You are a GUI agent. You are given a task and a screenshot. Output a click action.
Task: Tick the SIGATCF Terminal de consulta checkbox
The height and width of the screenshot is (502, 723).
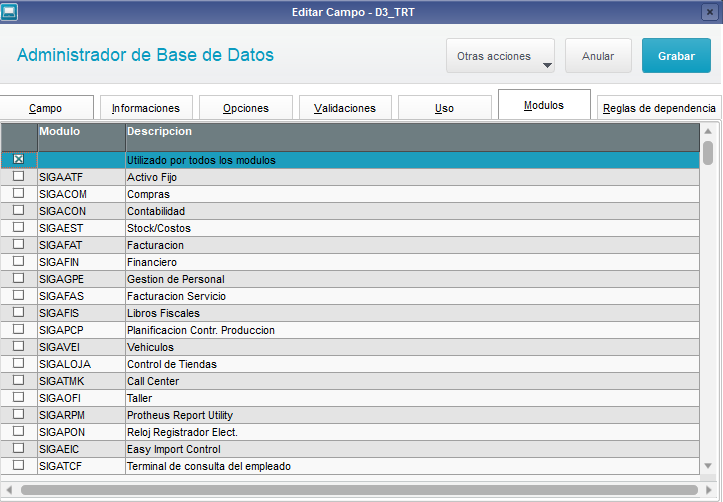[18, 465]
